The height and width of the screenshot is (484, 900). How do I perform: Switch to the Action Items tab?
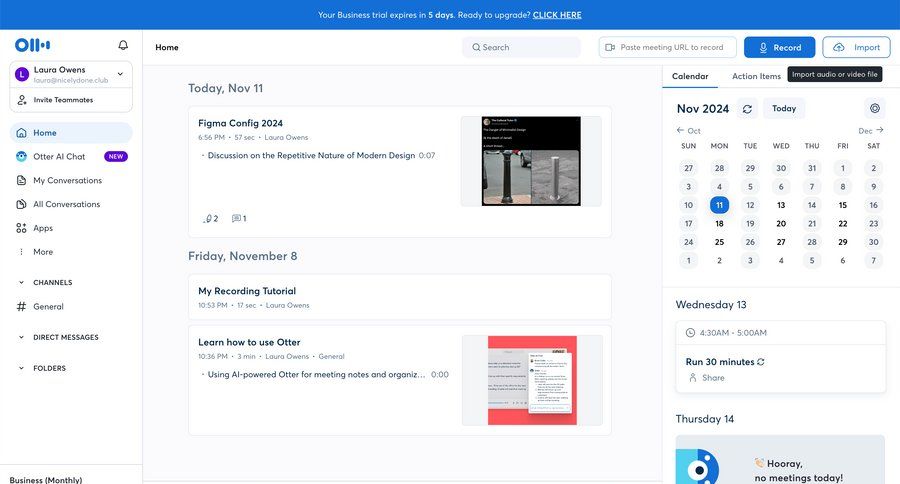756,76
